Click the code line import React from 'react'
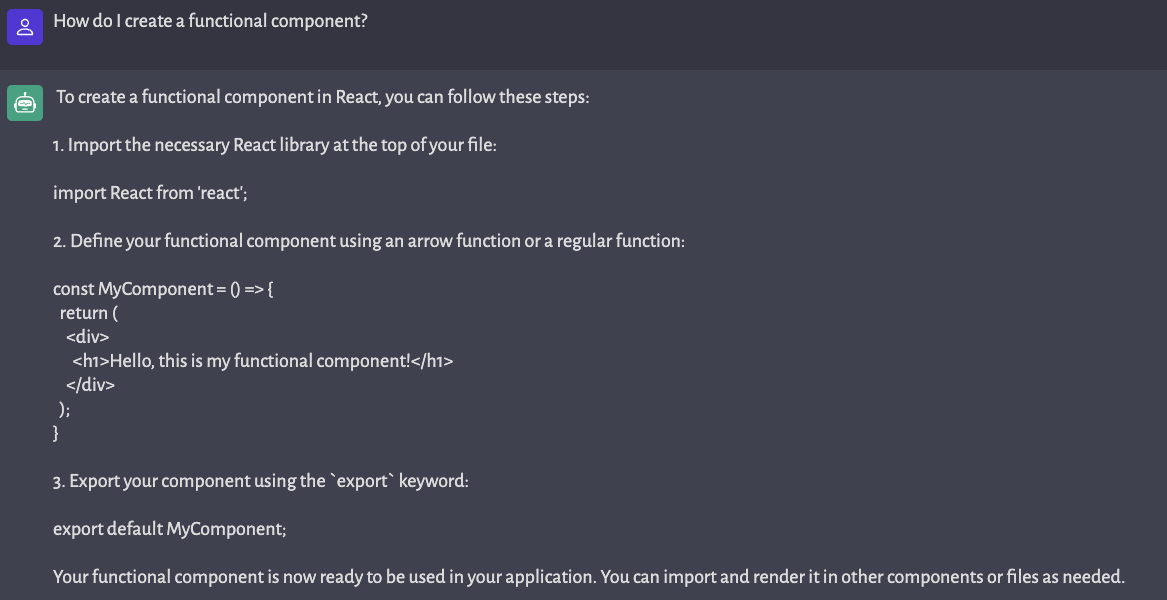This screenshot has height=600, width=1167. click(150, 194)
